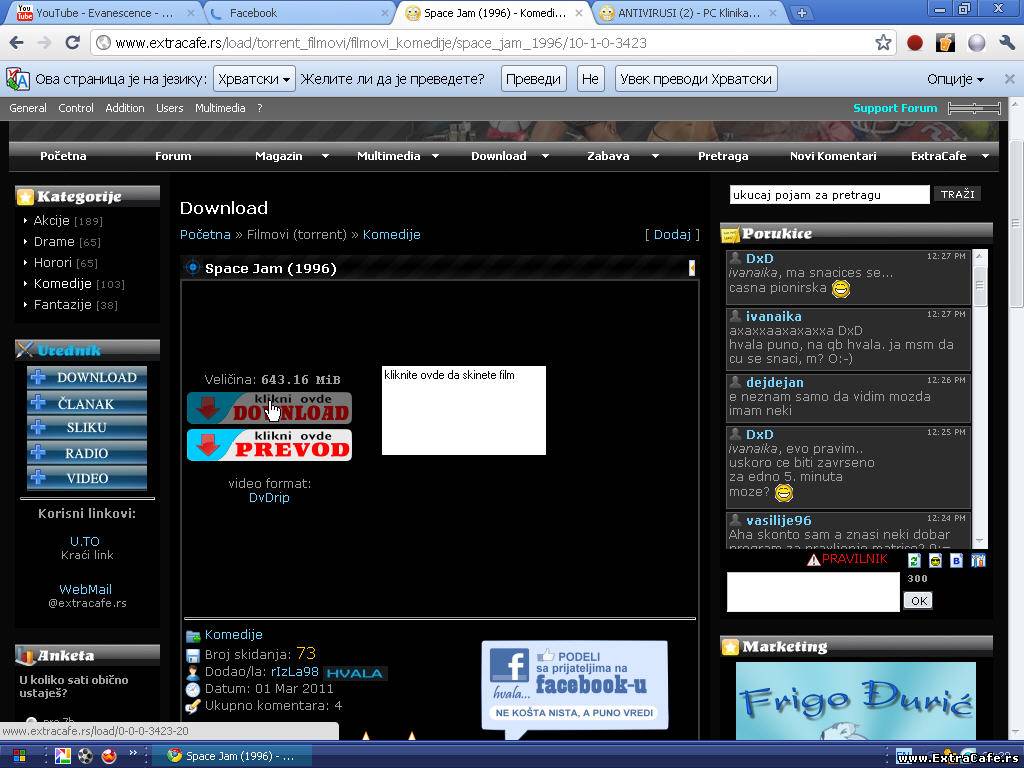Open the Frigo Đurić marketing banner

[x=856, y=701]
